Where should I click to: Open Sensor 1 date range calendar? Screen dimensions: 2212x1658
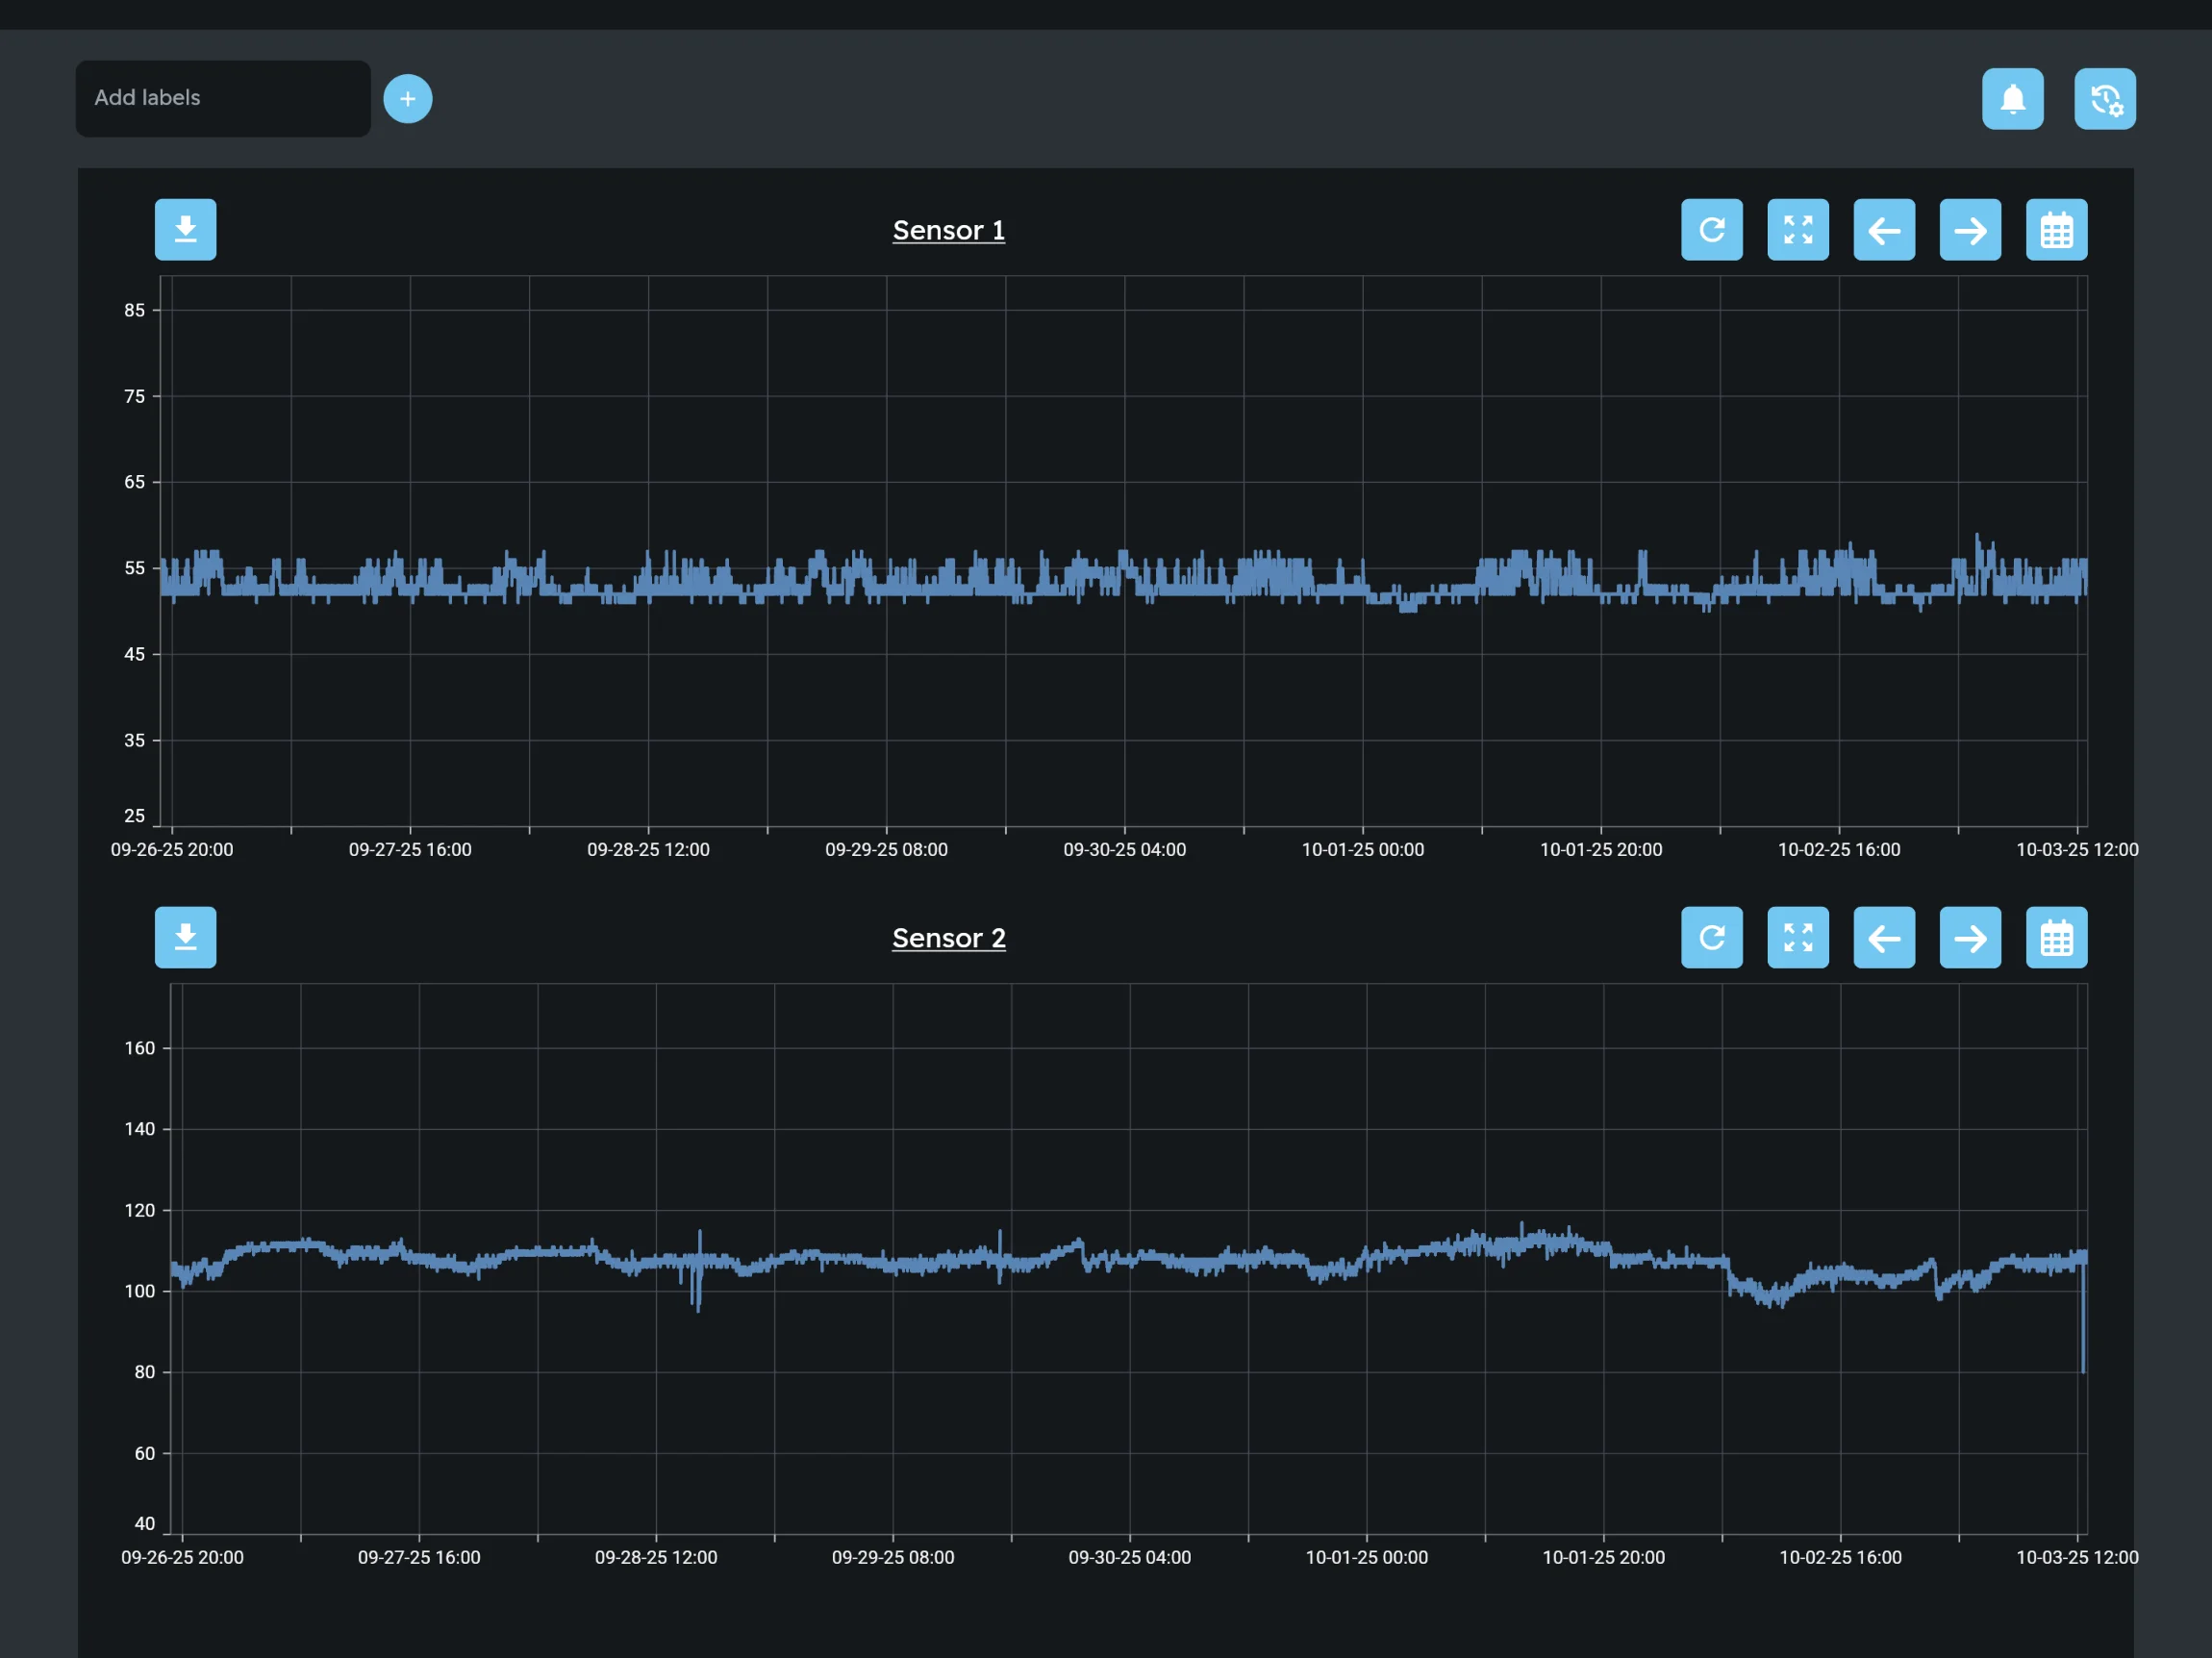coord(2055,229)
